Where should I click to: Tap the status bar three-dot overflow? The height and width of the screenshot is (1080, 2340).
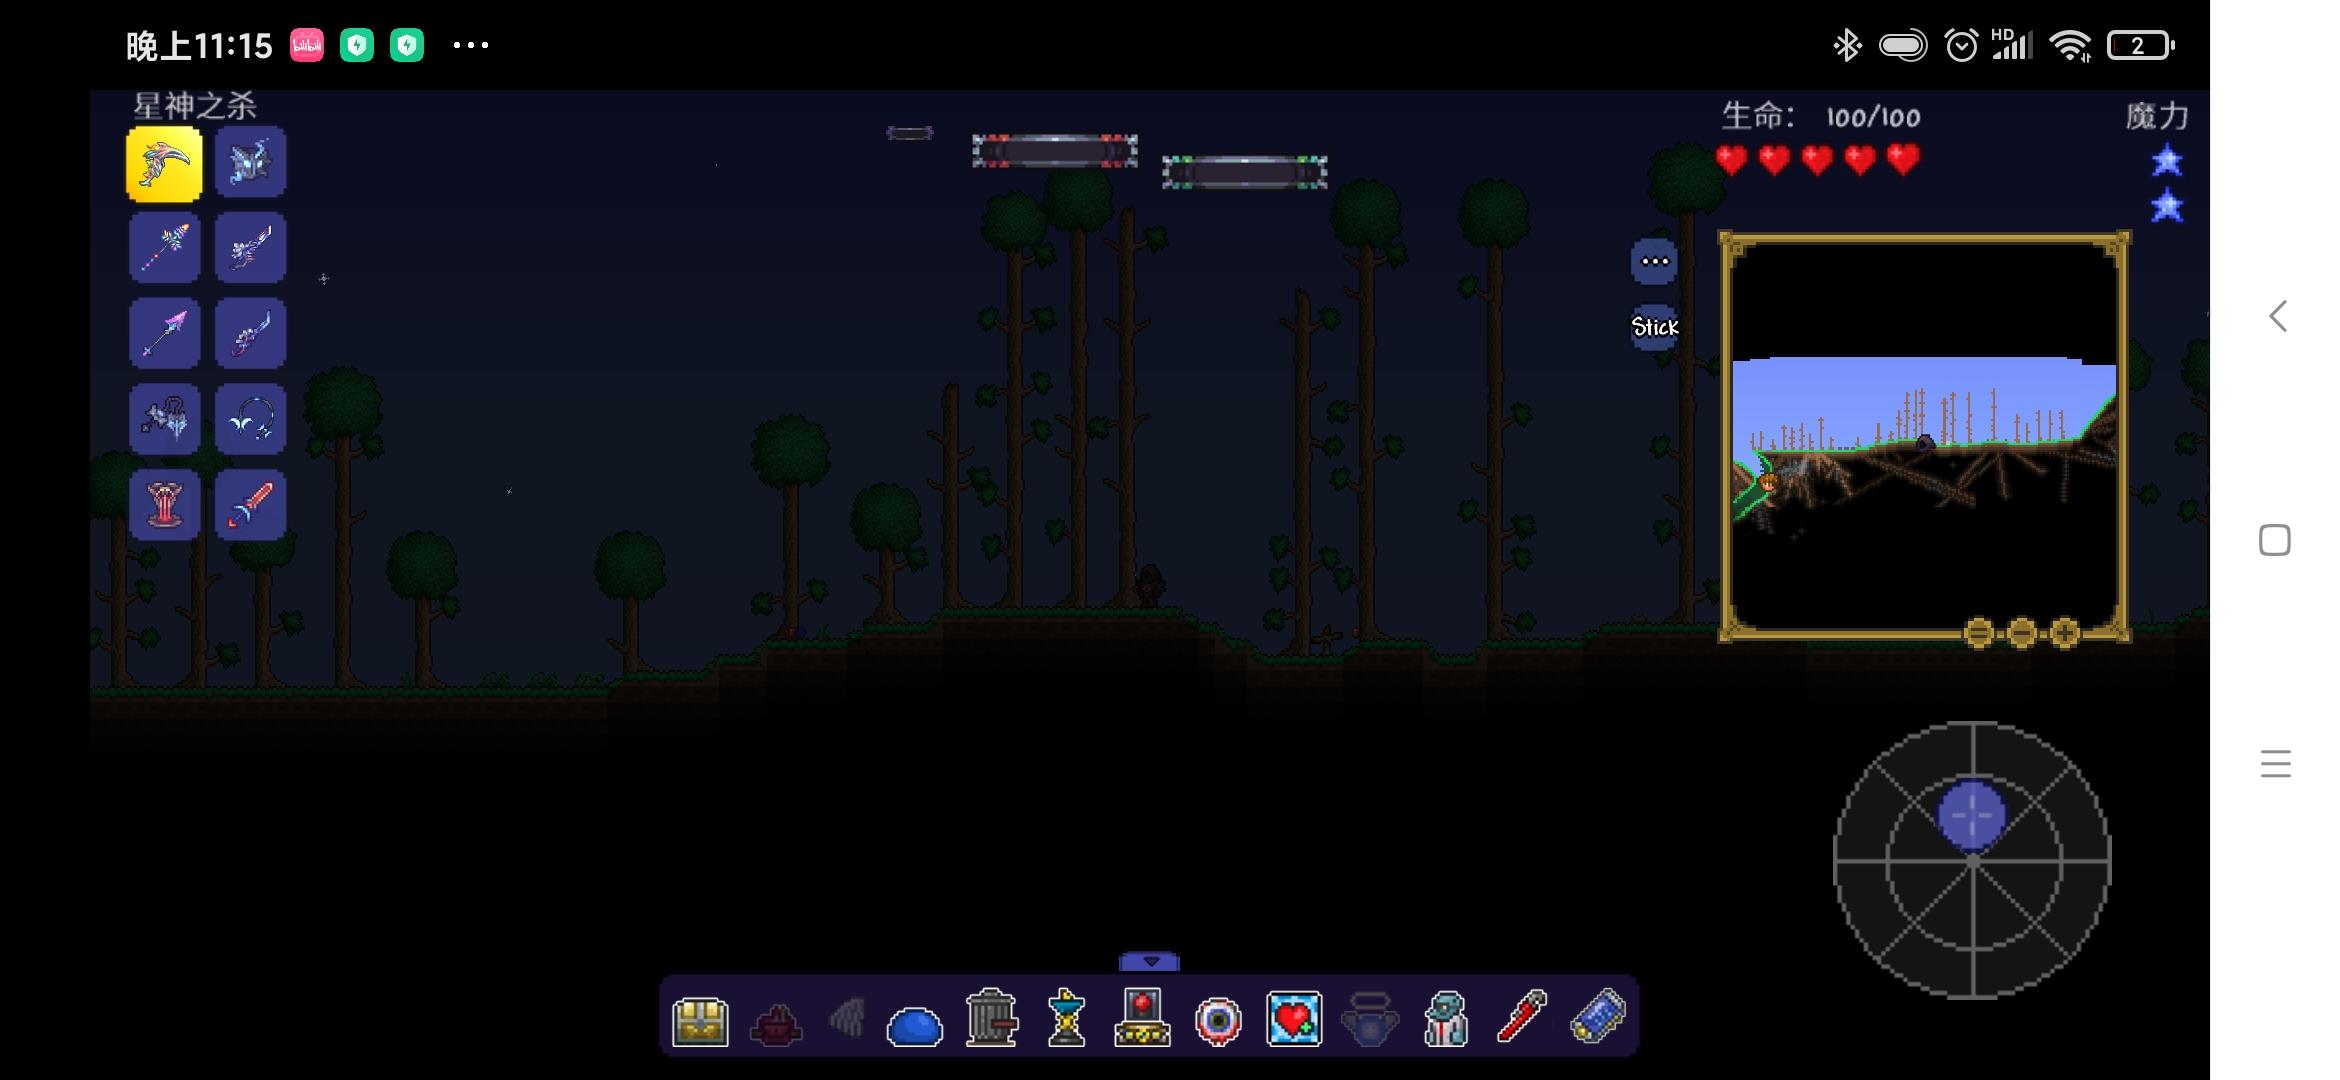(x=471, y=45)
